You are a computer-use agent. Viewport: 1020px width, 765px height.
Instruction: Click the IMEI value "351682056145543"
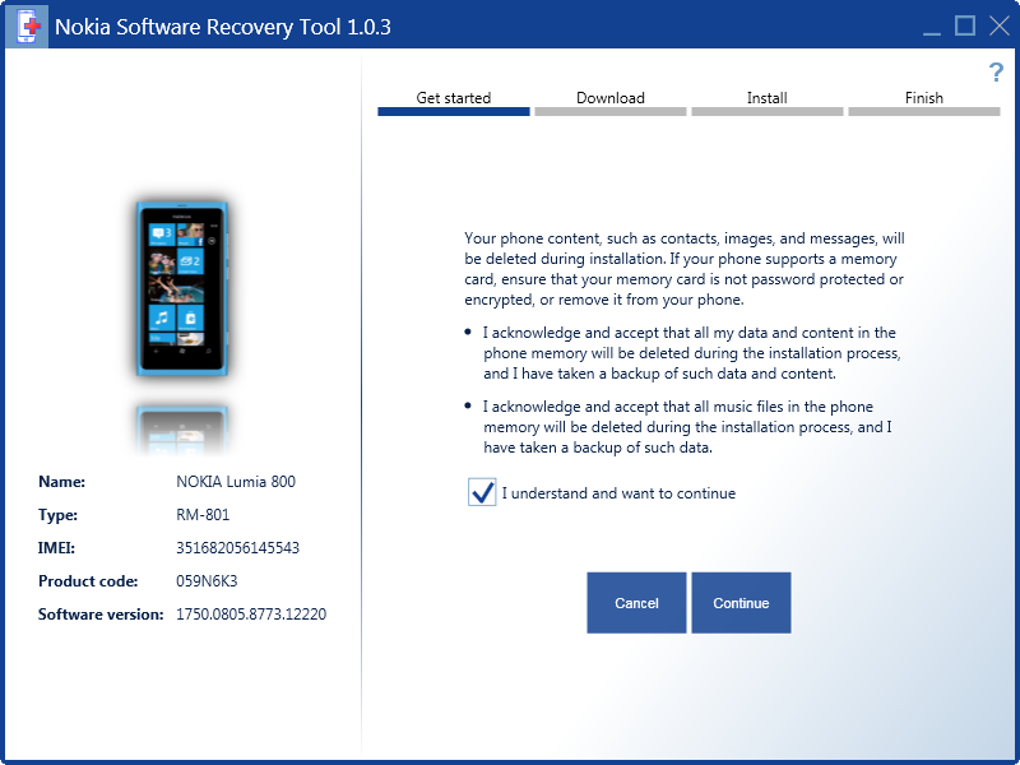pyautogui.click(x=237, y=548)
